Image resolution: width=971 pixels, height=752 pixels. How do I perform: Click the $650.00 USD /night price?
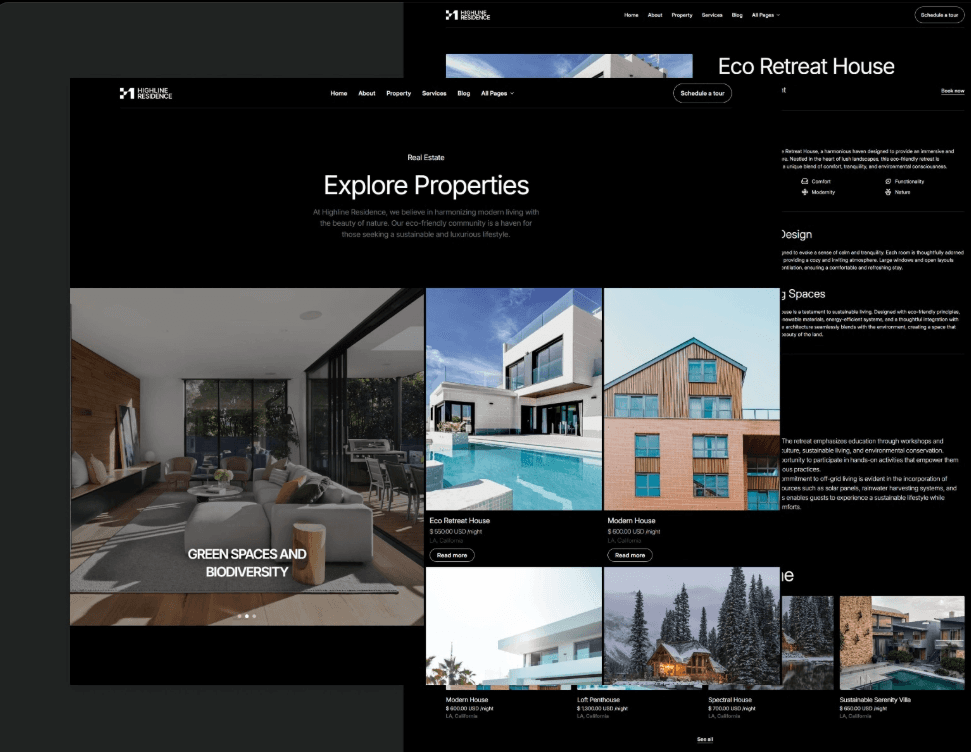pos(863,708)
